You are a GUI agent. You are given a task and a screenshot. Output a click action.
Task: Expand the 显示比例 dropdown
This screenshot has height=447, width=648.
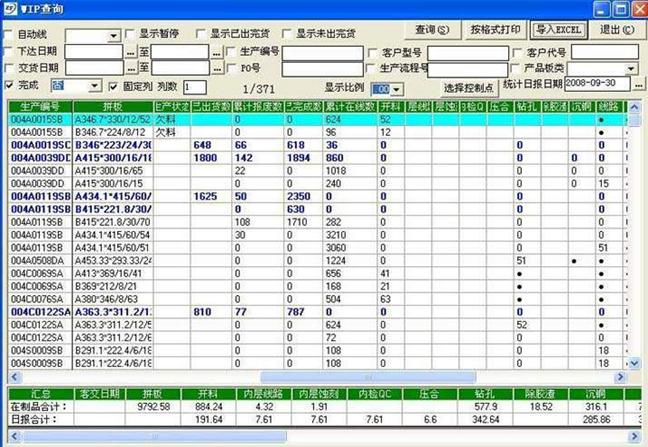point(395,87)
